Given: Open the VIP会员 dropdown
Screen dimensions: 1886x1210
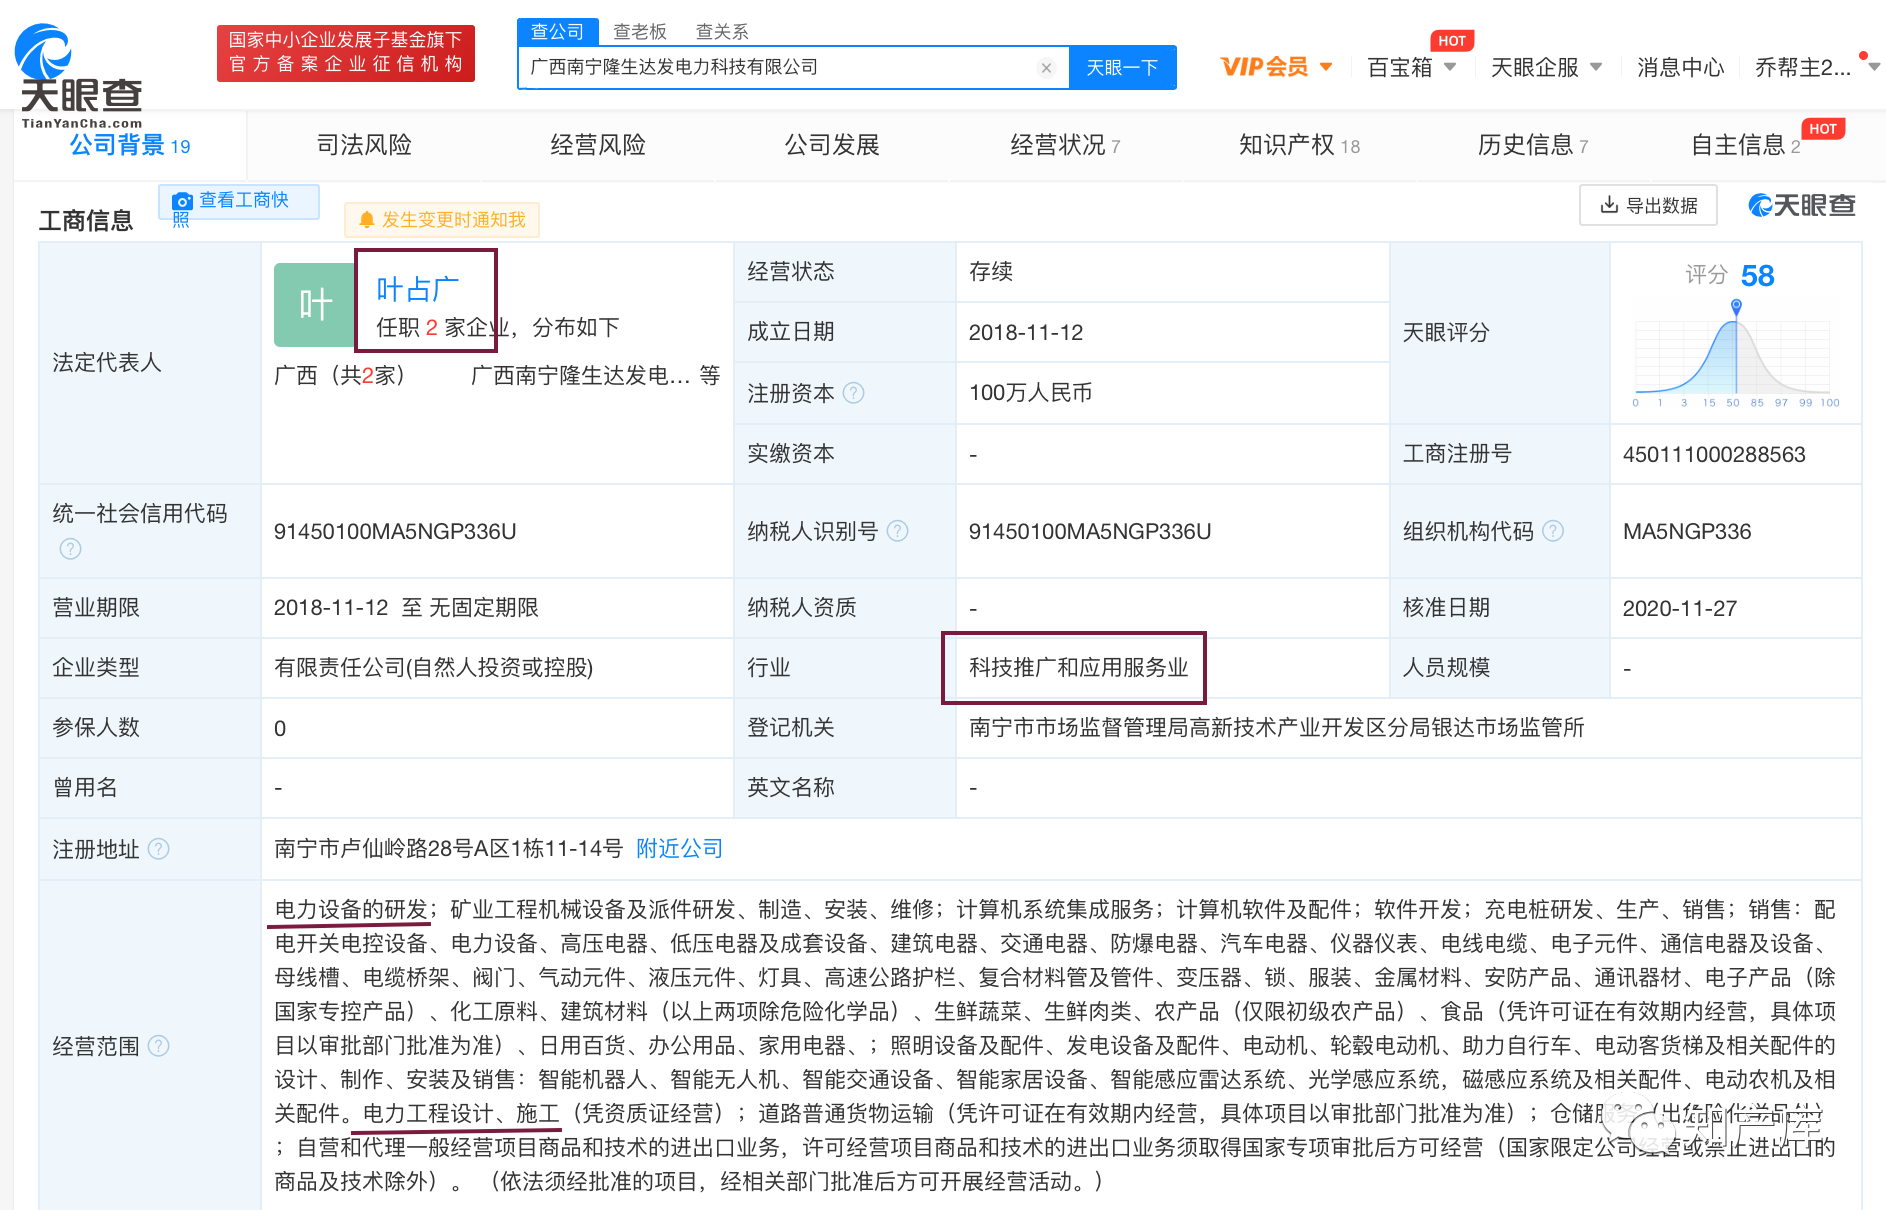Looking at the screenshot, I should 1276,67.
